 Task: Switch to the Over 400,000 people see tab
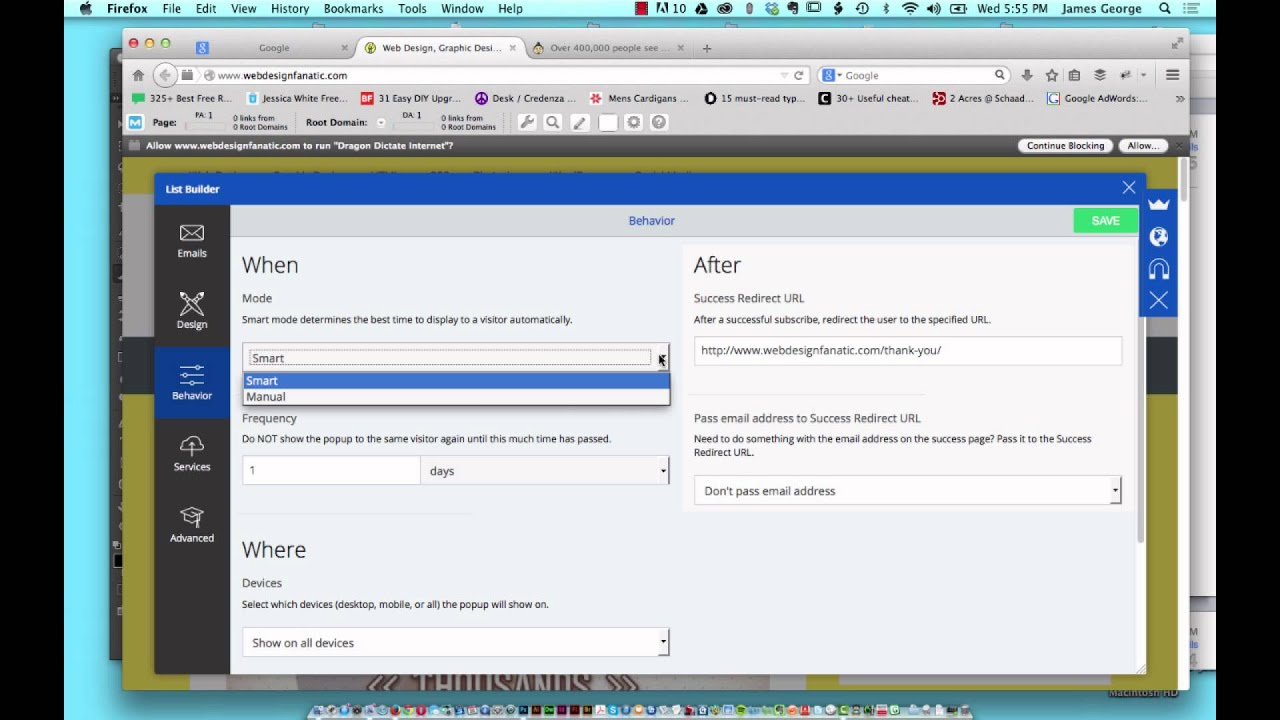610,48
